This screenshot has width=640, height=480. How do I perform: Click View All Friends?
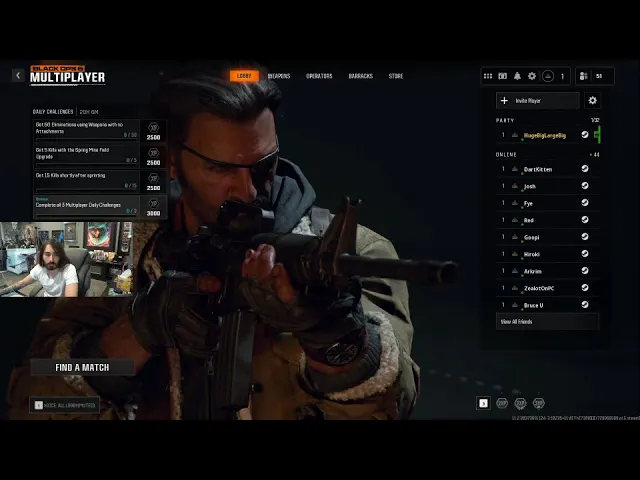(x=547, y=322)
